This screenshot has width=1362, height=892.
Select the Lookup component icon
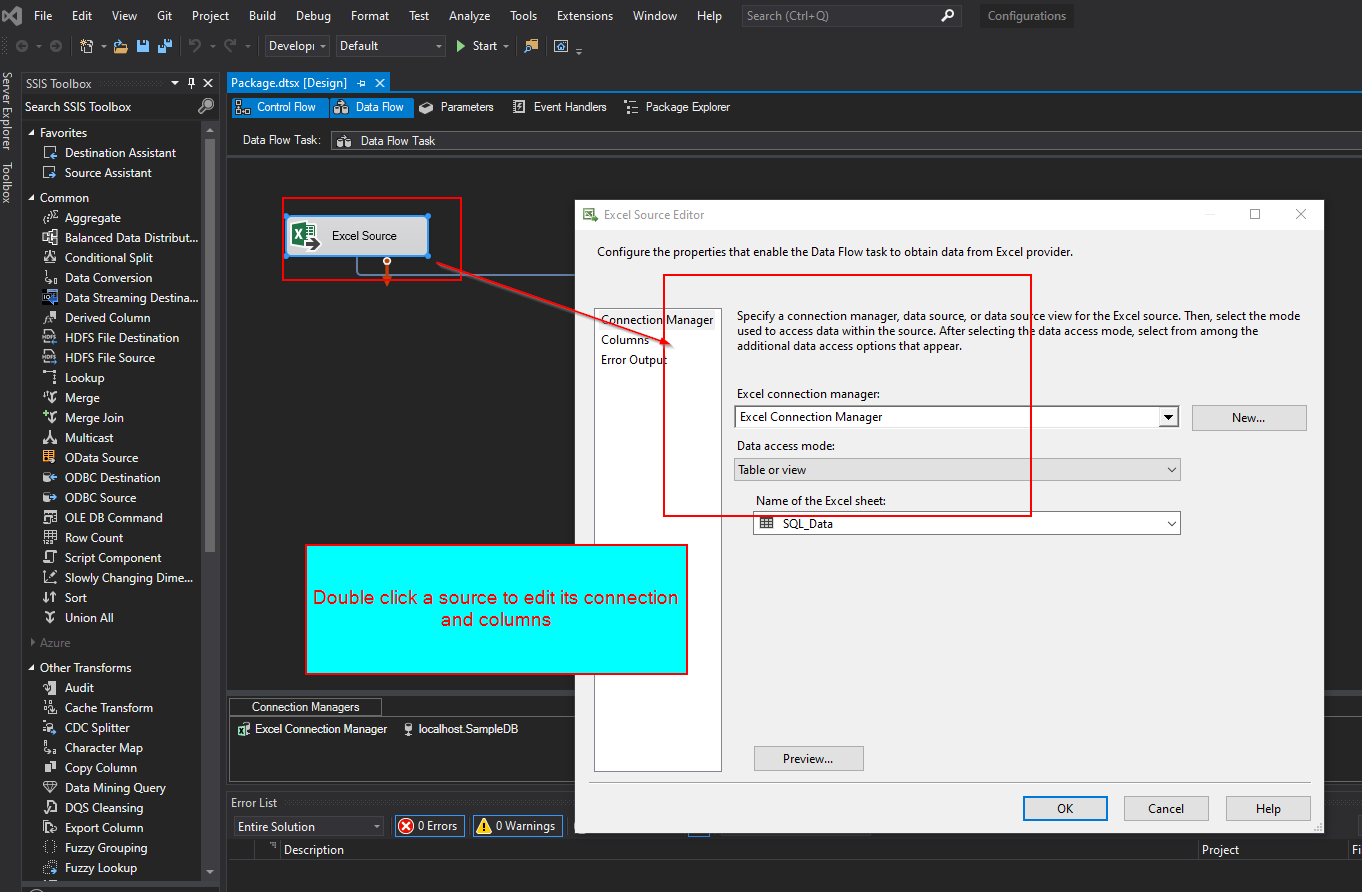click(x=50, y=378)
